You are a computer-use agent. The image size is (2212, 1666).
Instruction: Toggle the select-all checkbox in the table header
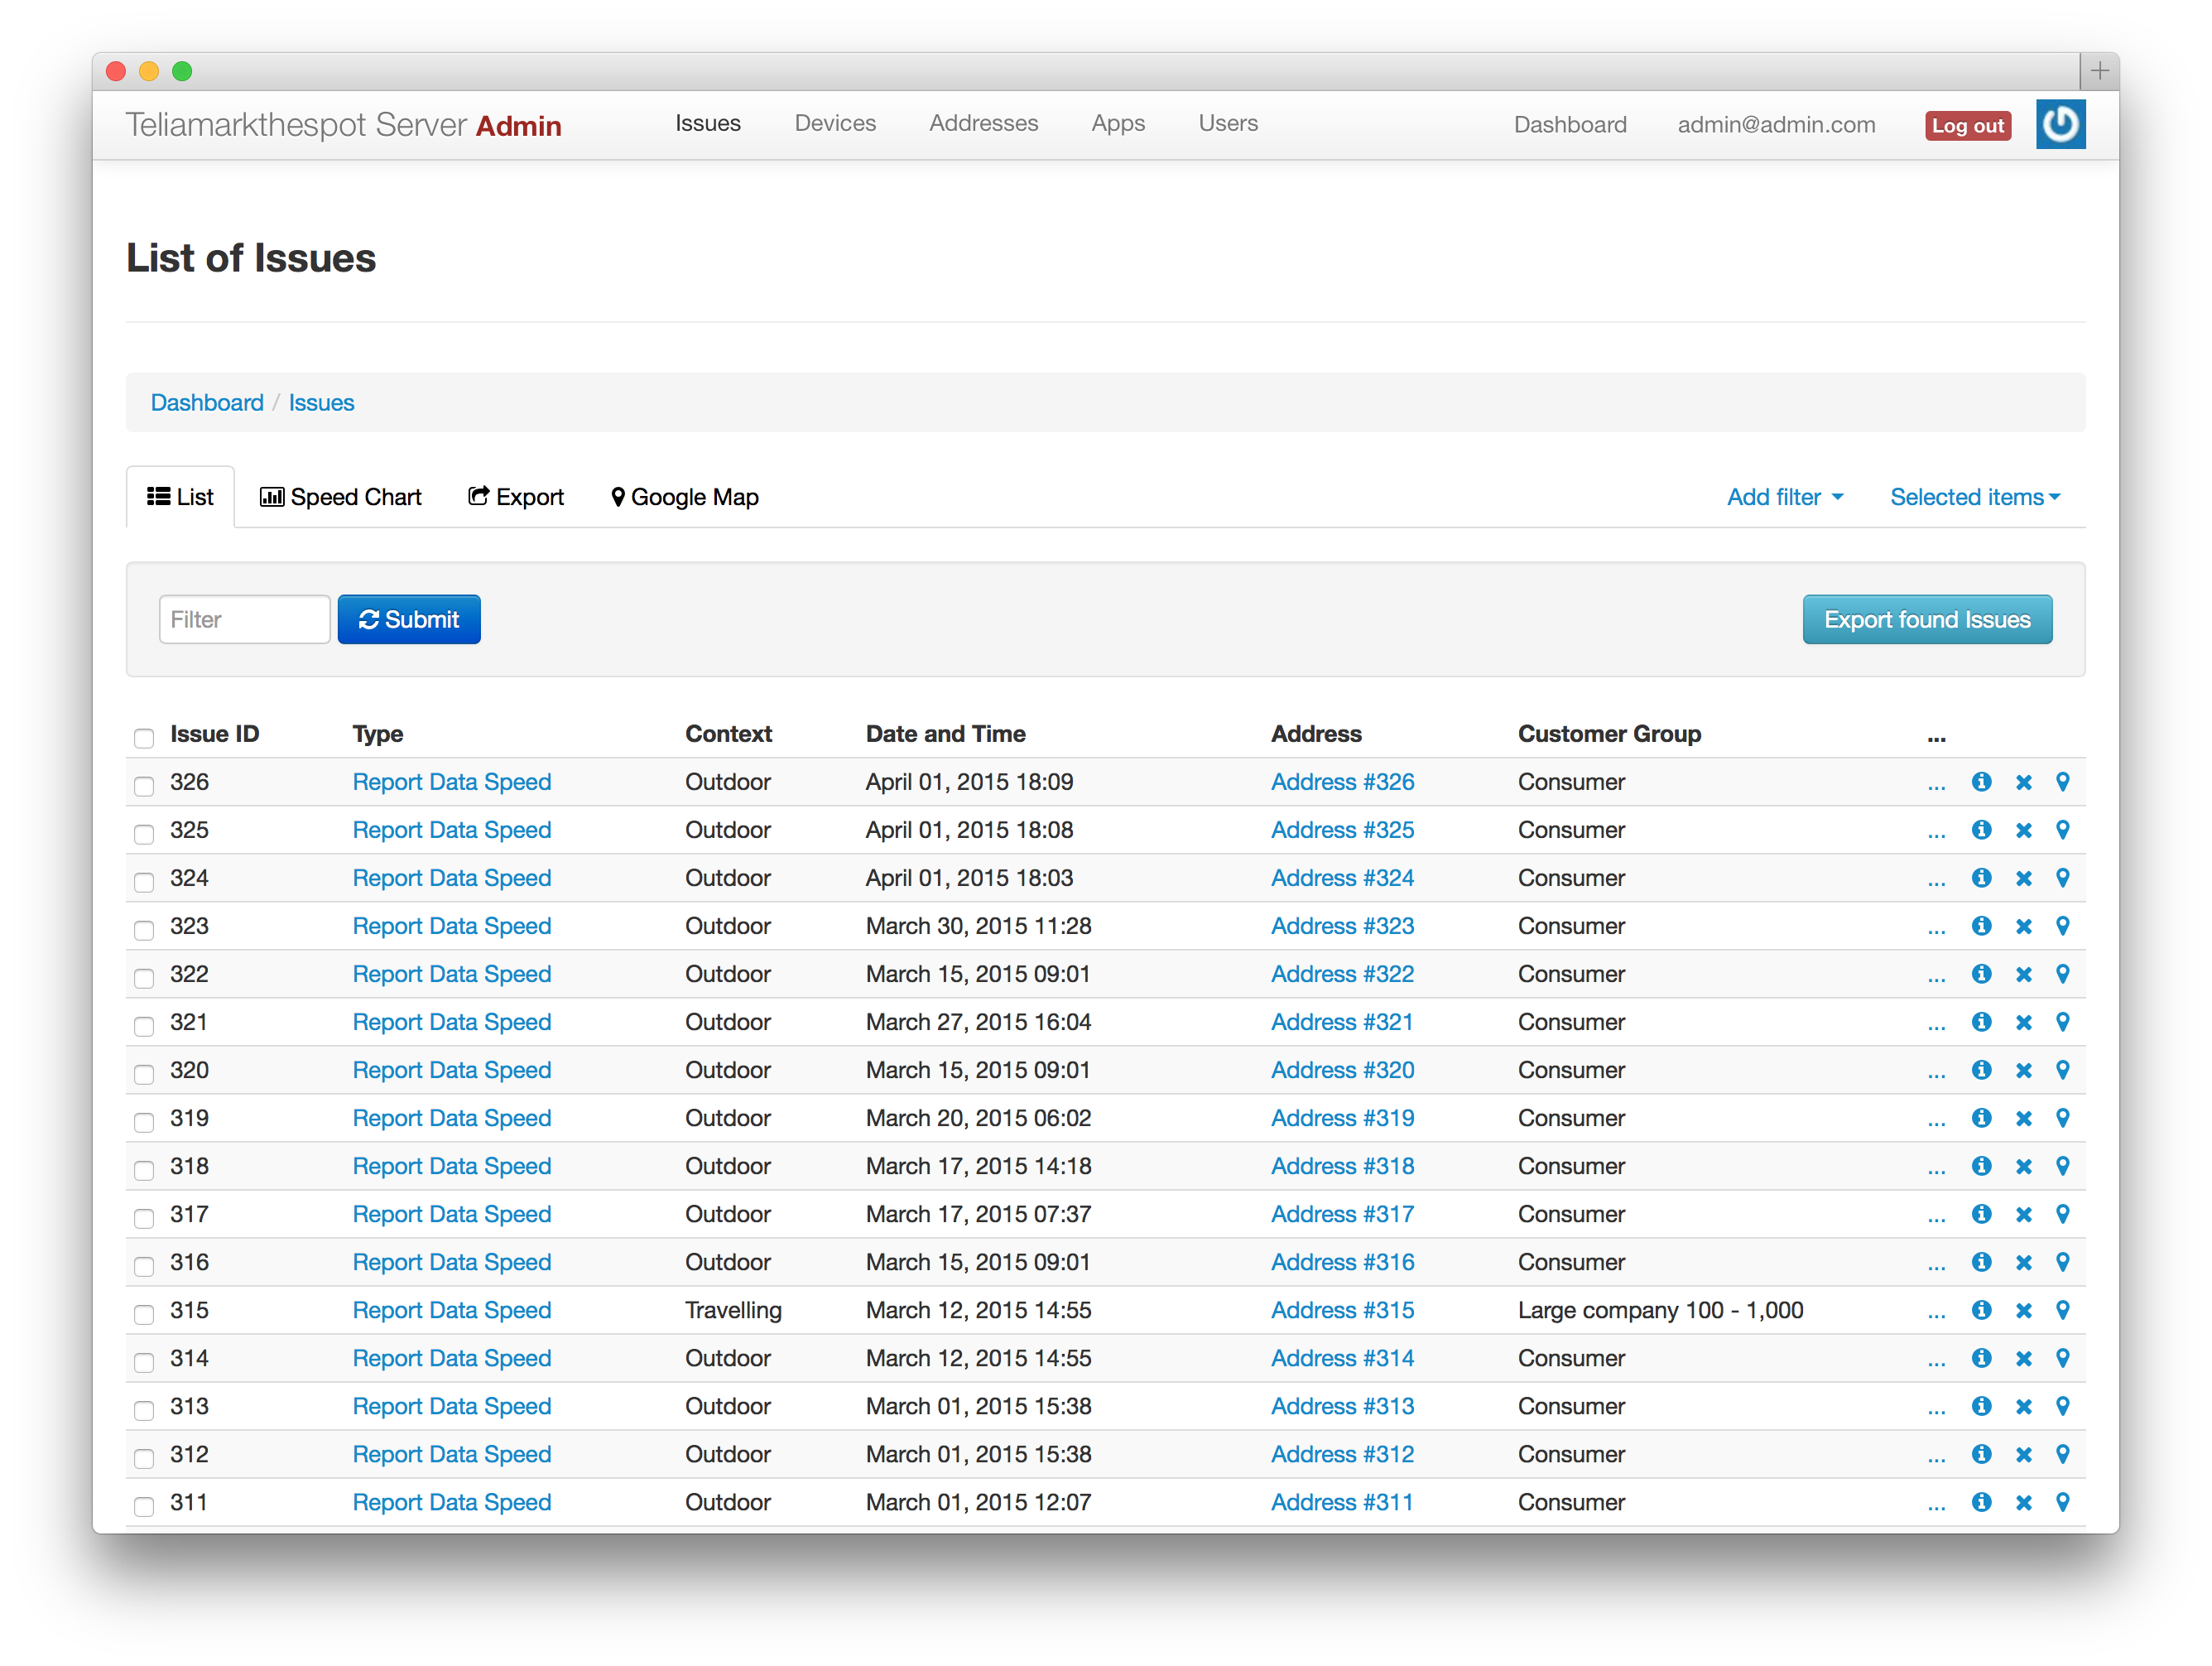[x=144, y=738]
